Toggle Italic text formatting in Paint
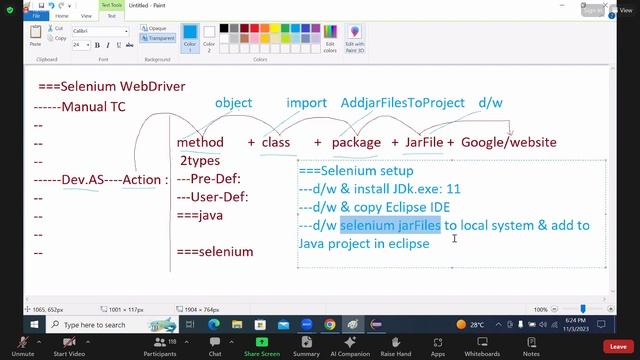The height and width of the screenshot is (360, 640). (x=108, y=45)
